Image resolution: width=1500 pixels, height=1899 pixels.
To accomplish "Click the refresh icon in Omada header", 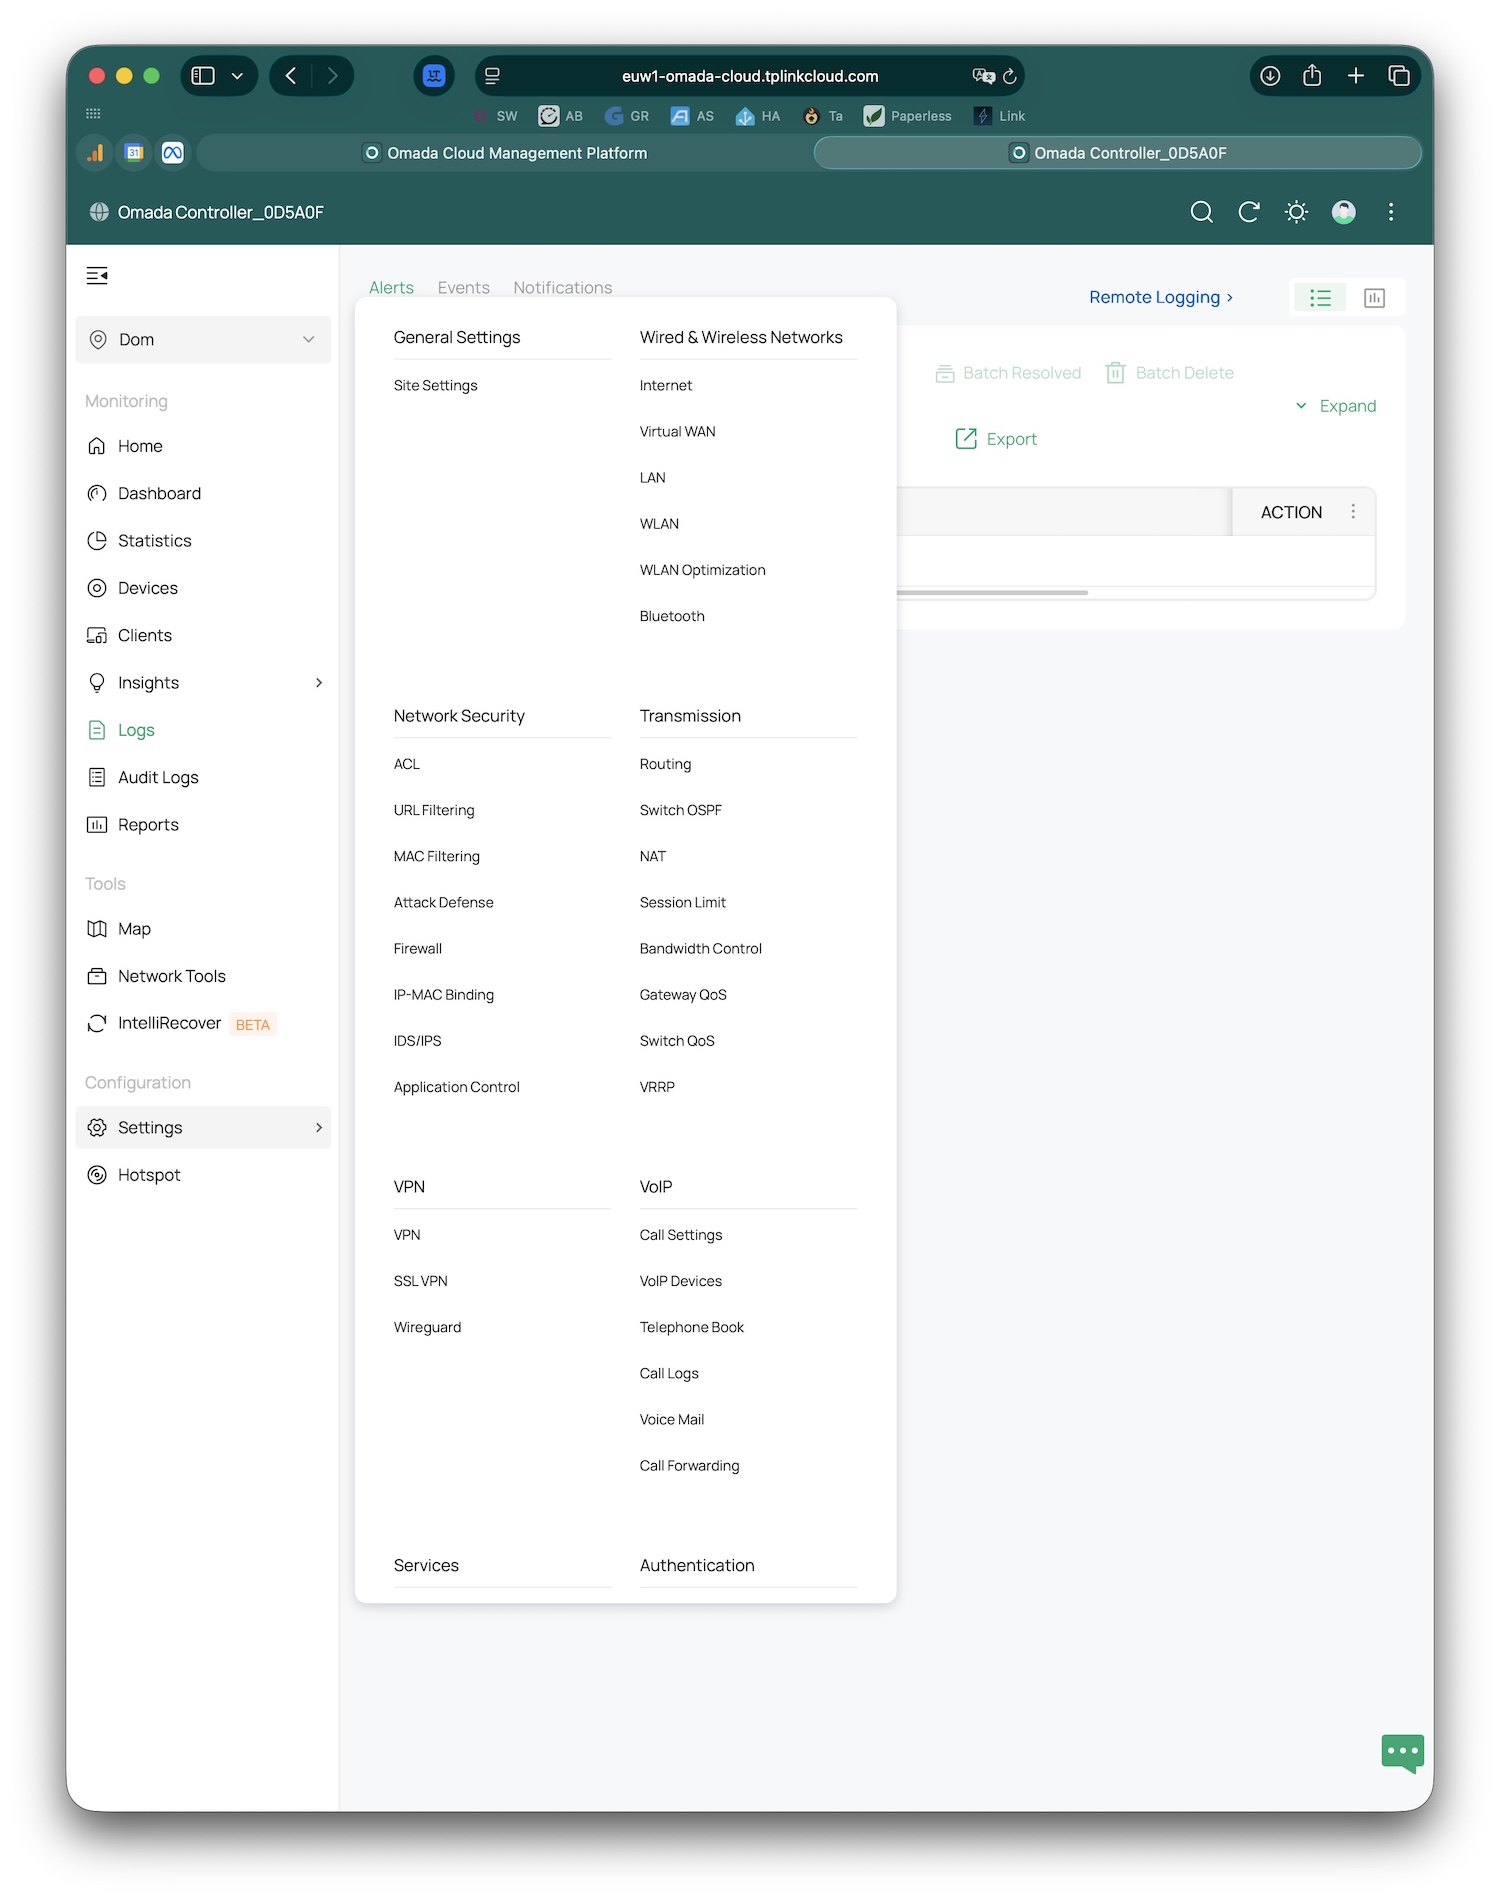I will pyautogui.click(x=1248, y=212).
